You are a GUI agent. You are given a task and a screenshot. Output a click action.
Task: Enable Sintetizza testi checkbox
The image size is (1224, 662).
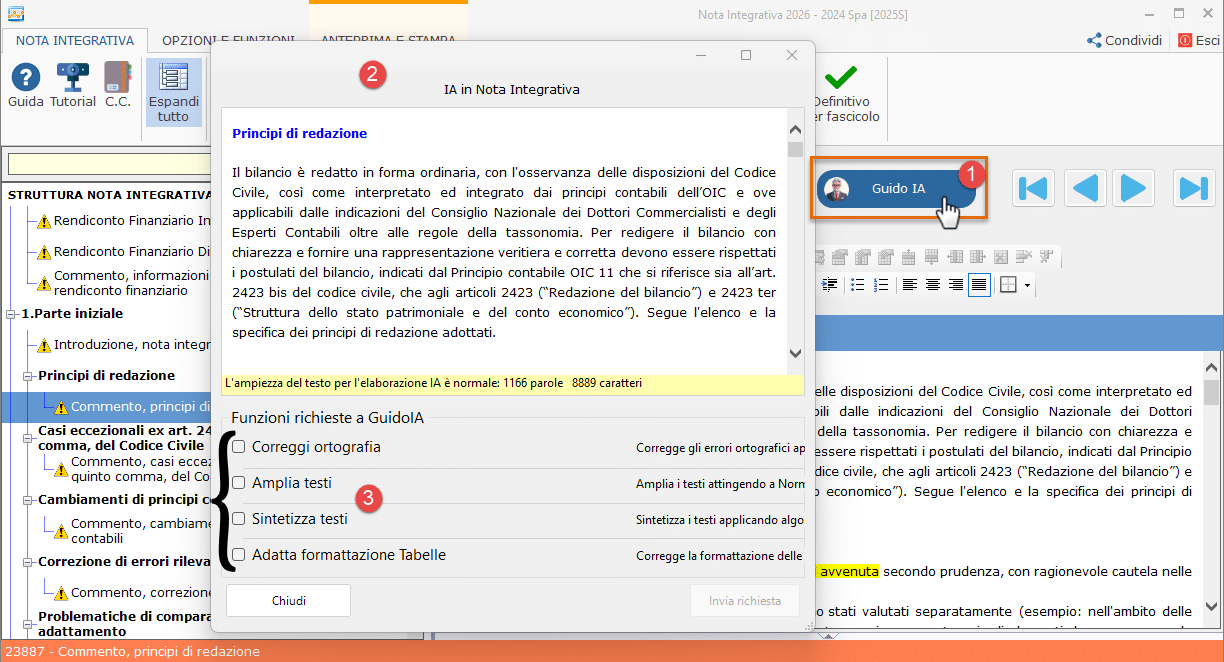[239, 519]
